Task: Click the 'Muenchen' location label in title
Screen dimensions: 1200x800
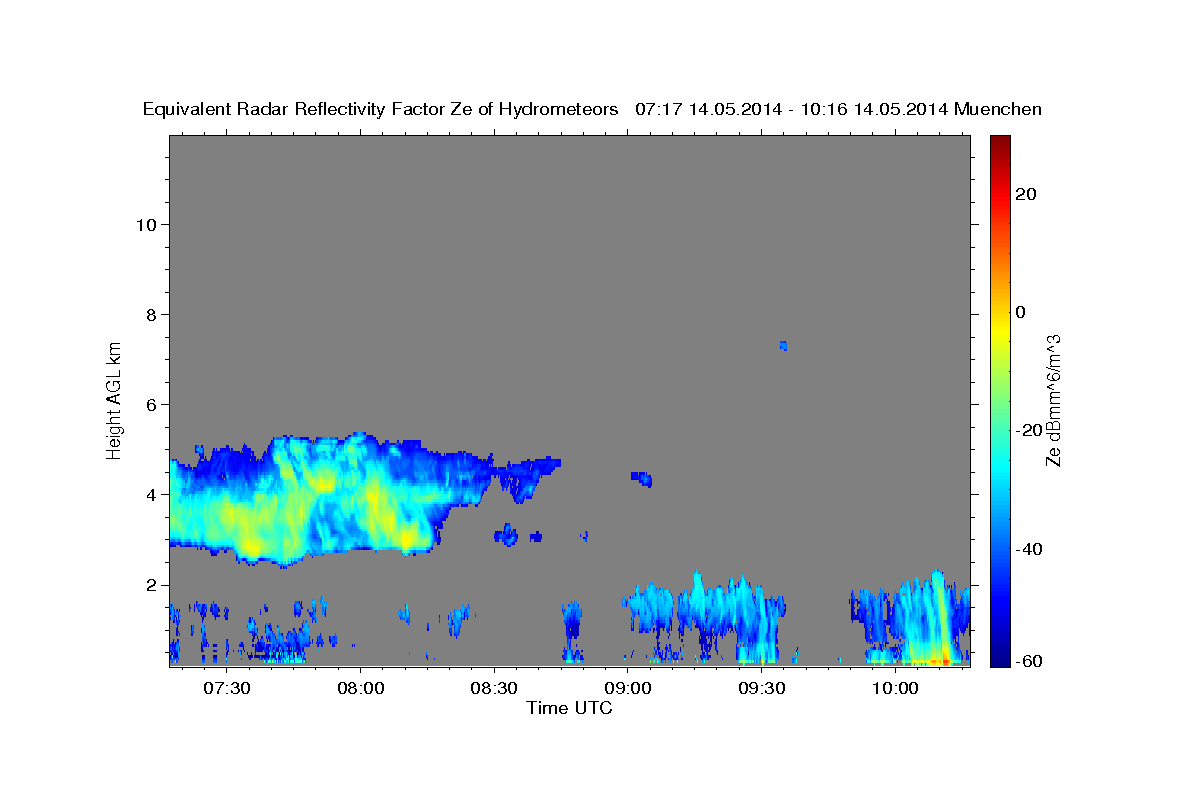Action: [x=998, y=109]
